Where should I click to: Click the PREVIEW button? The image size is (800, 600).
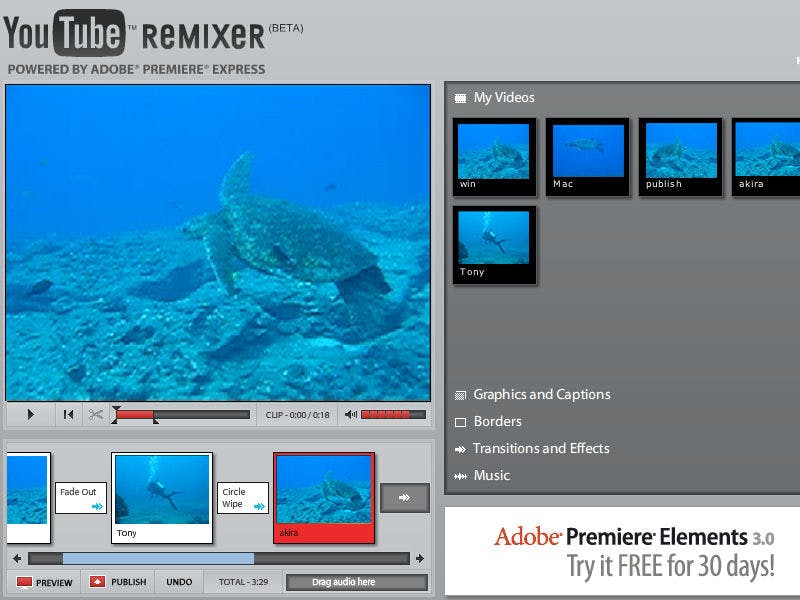tap(44, 582)
